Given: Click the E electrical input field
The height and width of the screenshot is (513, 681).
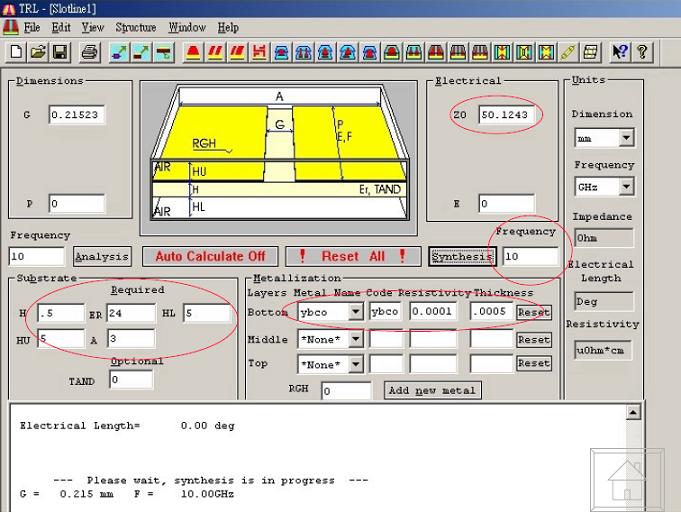Looking at the screenshot, I should point(506,203).
